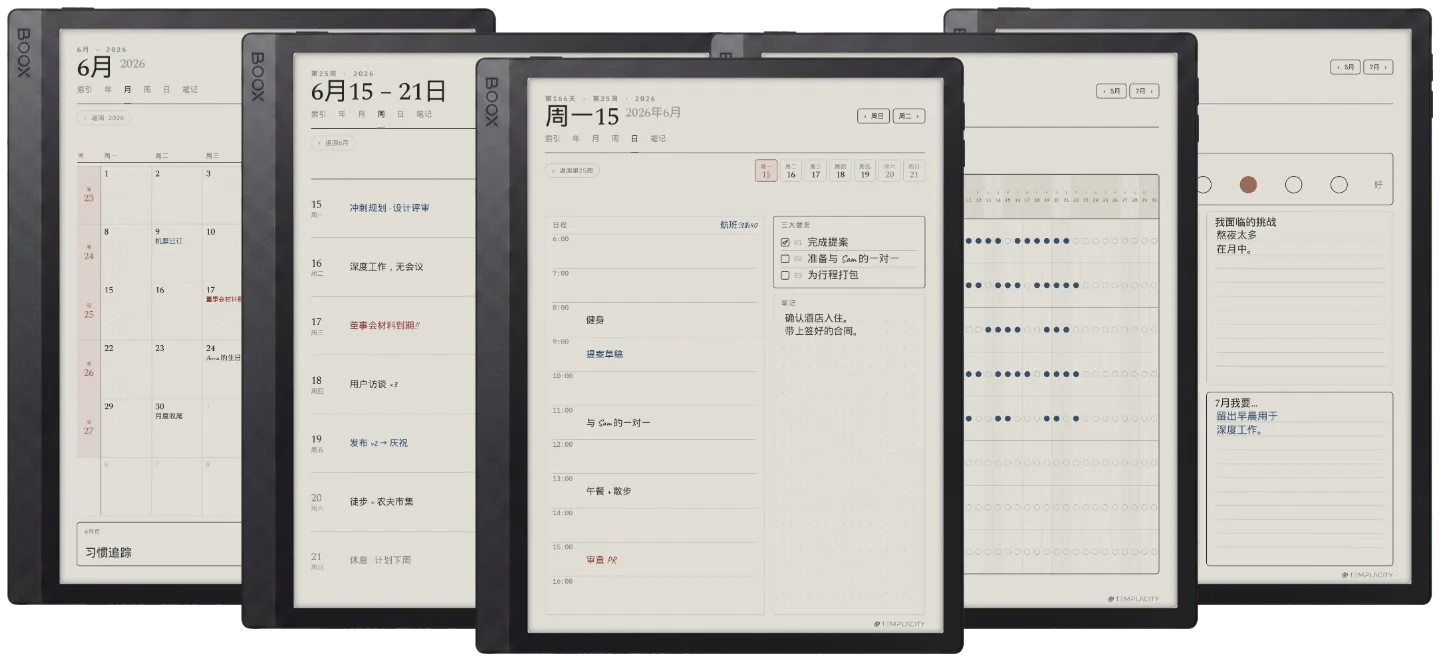Open 年 tab on the daily page
Viewport: 1440px width, 661px height.
(x=576, y=138)
